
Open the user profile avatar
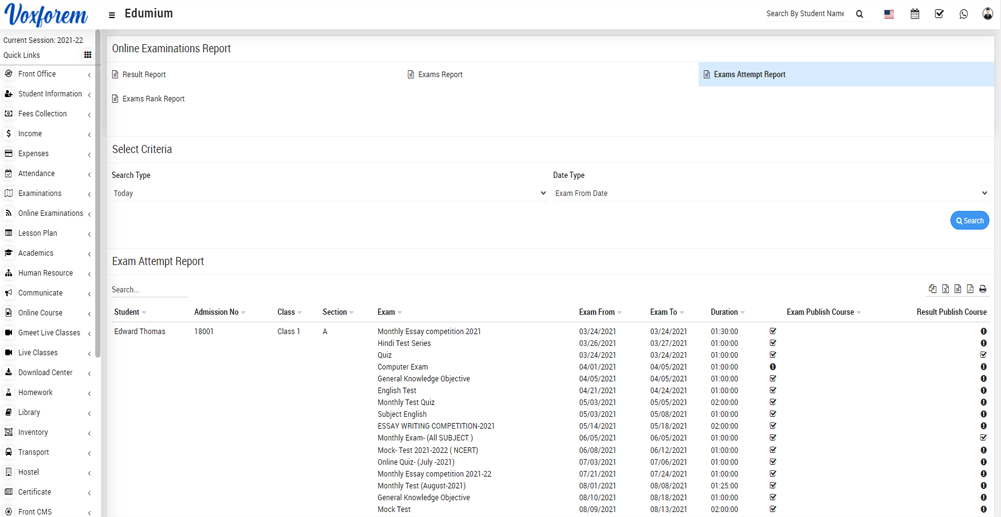[x=988, y=15]
